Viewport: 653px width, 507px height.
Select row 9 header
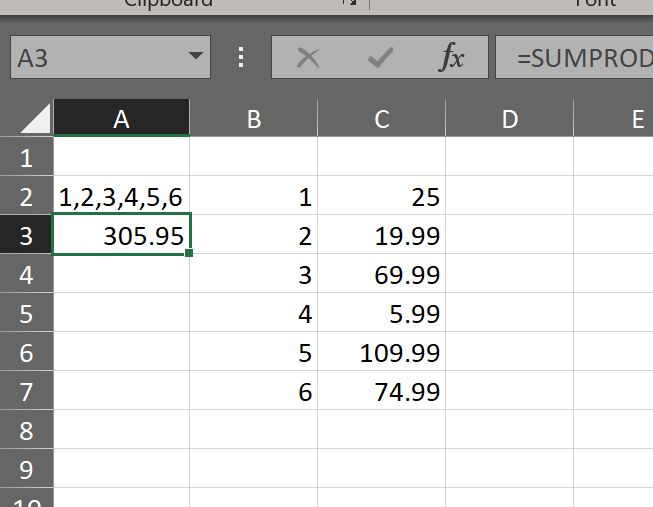coord(26,468)
